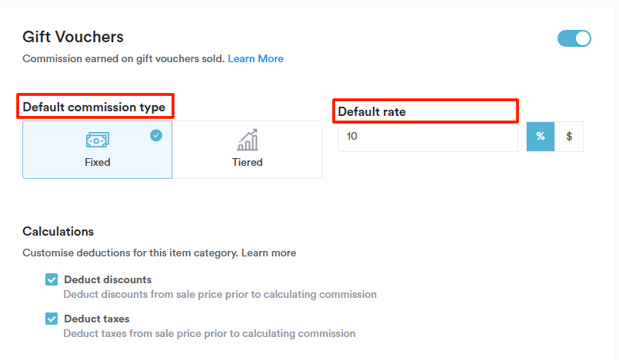Open the blue Learn More link
Image resolution: width=619 pixels, height=360 pixels.
(x=255, y=59)
